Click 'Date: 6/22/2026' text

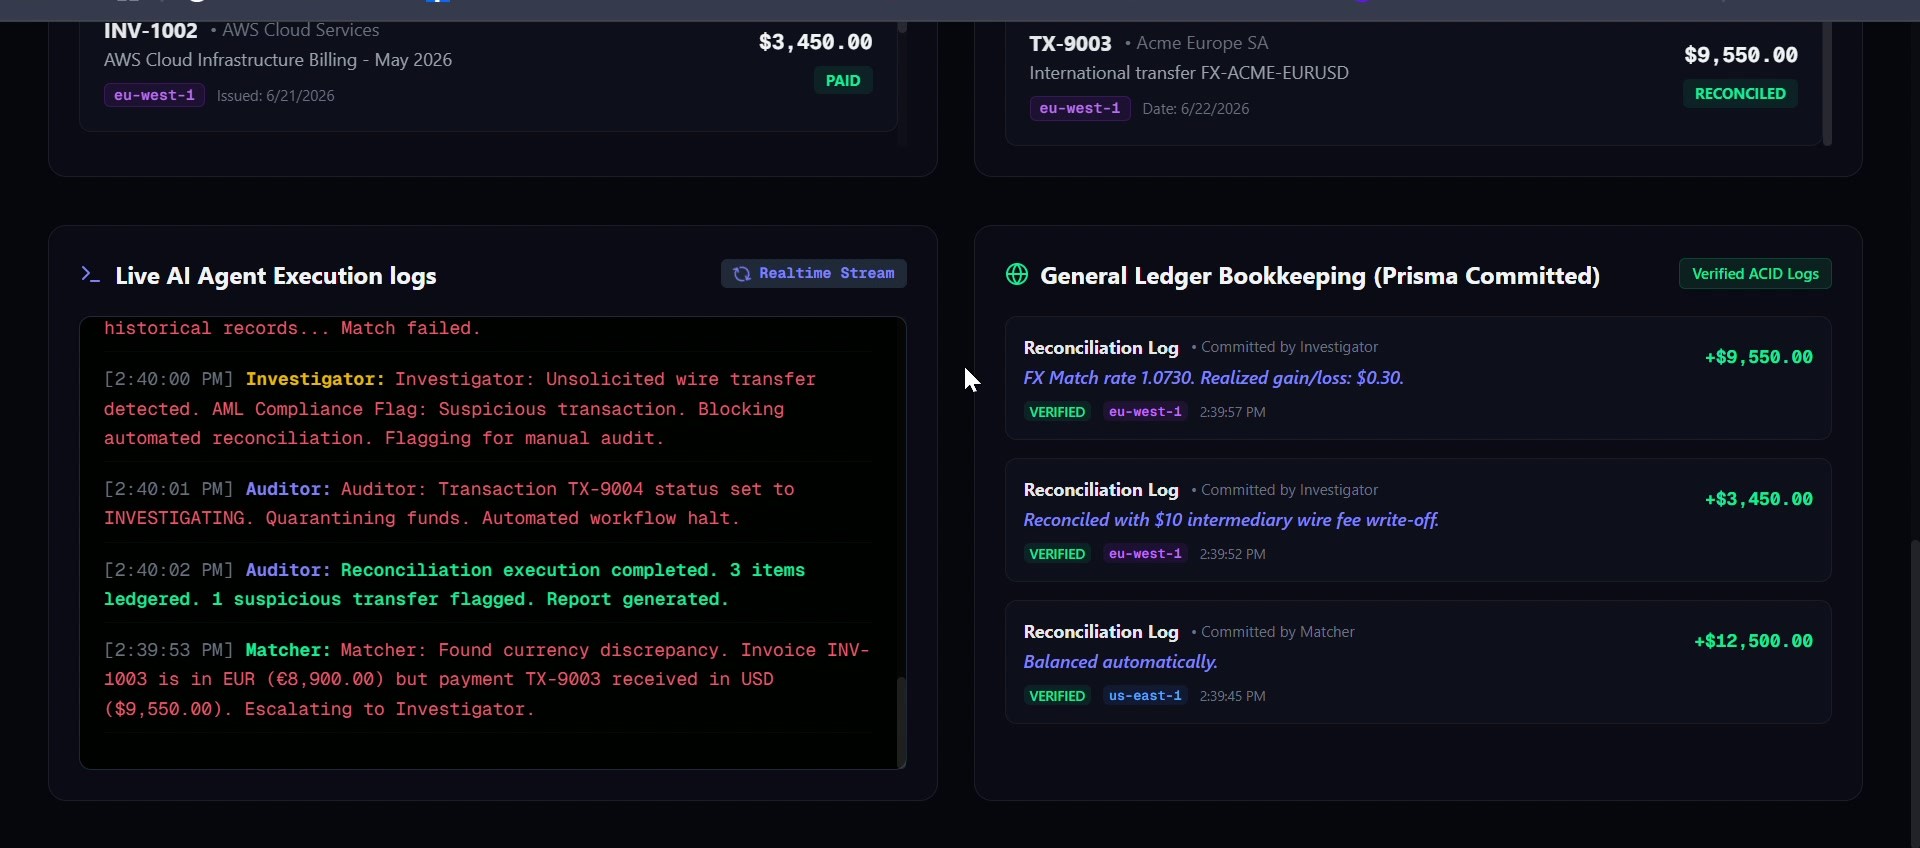[1196, 109]
